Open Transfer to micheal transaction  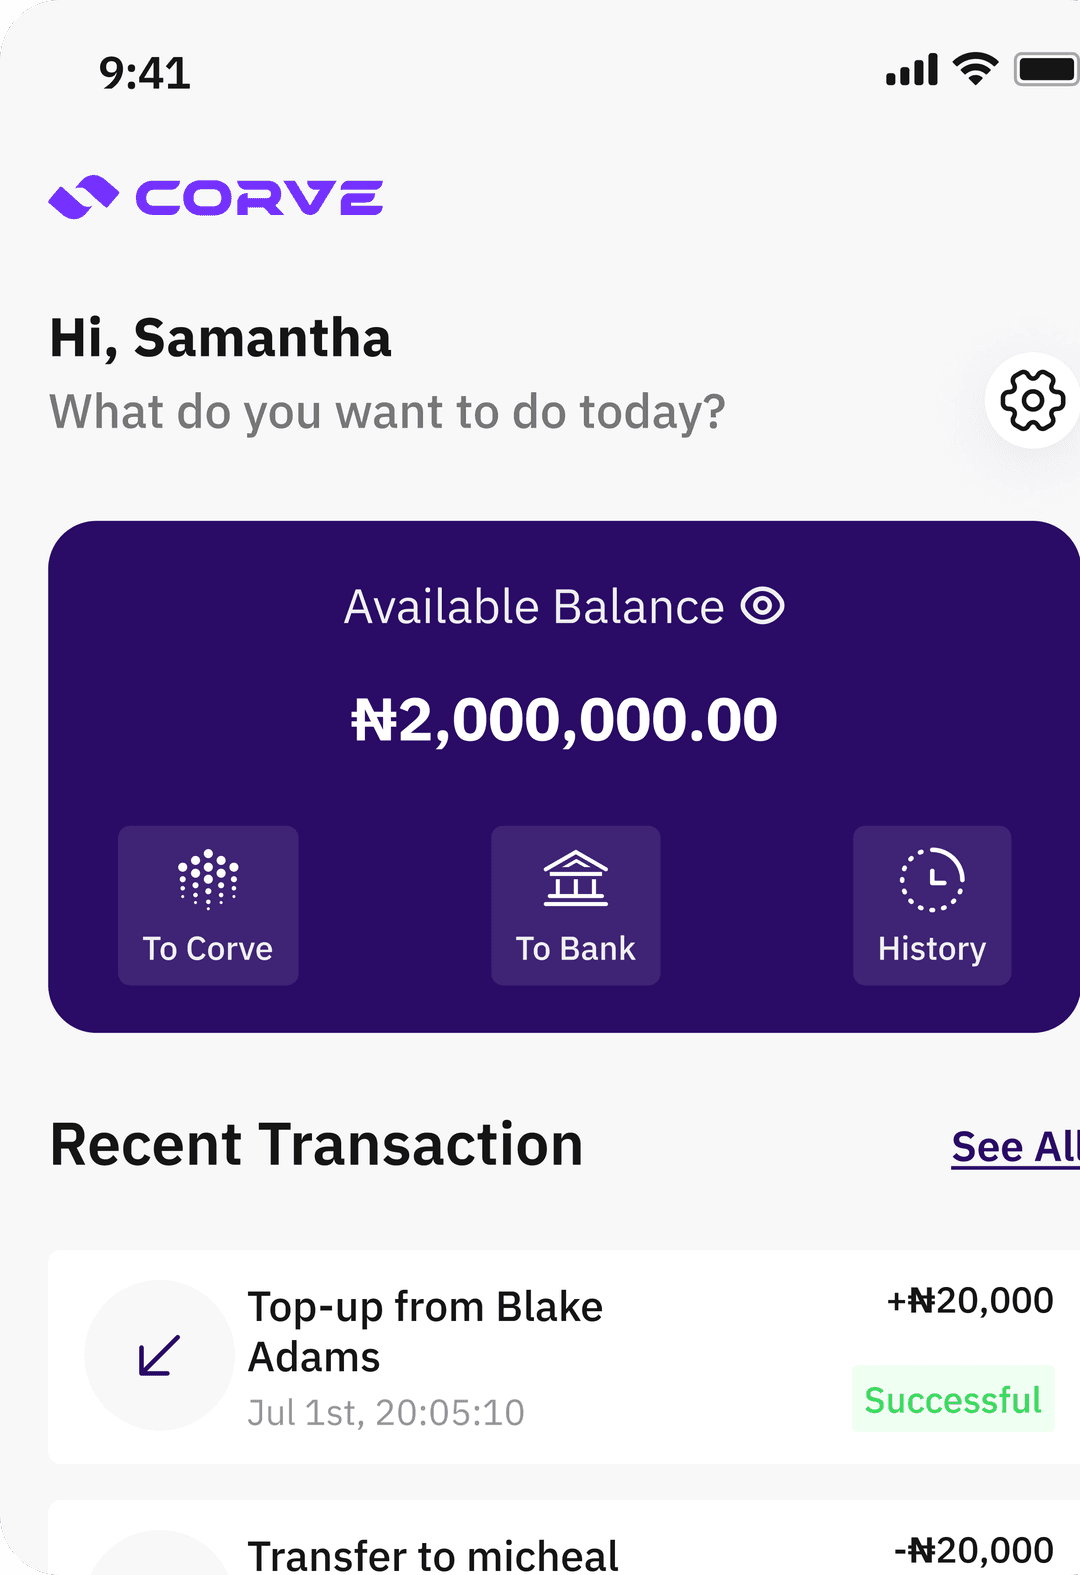[433, 1555]
